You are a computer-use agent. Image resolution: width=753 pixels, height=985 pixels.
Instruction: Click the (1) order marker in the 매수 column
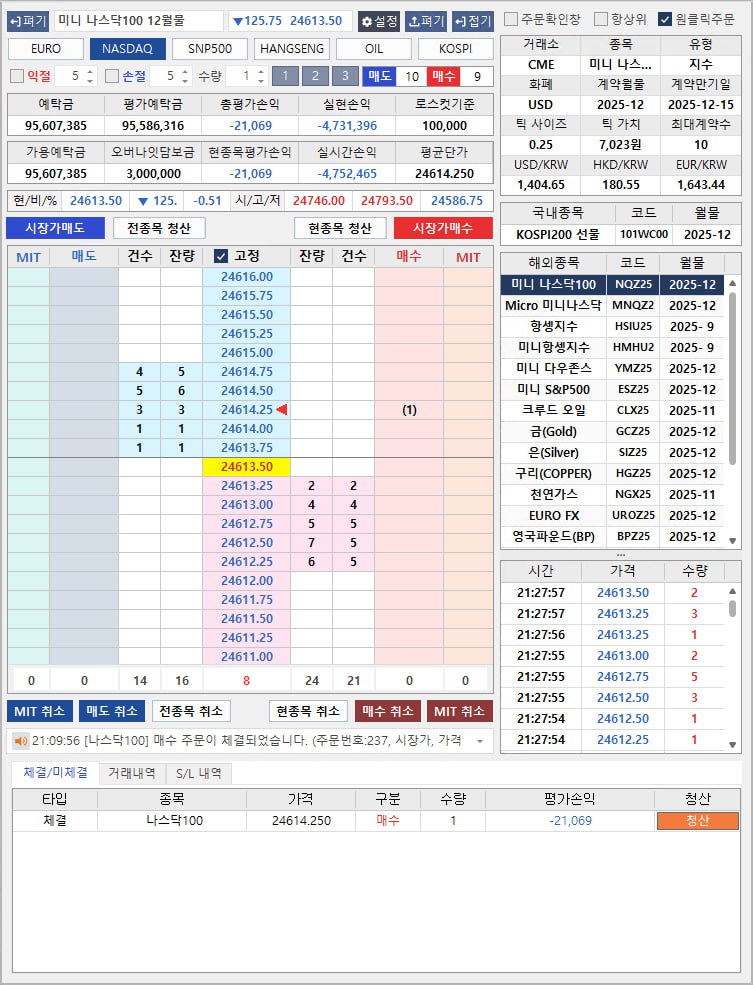[x=409, y=410]
